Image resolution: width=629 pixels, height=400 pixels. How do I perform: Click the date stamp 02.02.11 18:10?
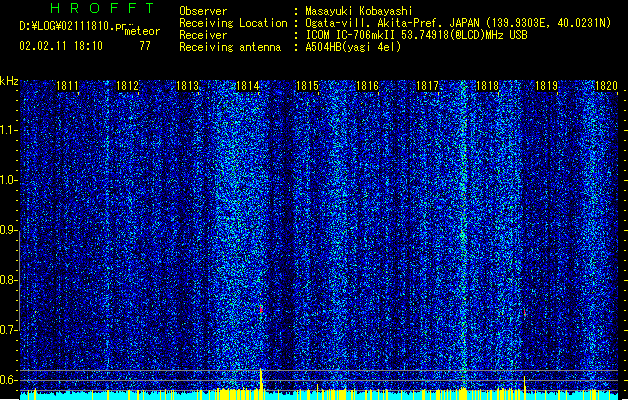pyautogui.click(x=61, y=46)
